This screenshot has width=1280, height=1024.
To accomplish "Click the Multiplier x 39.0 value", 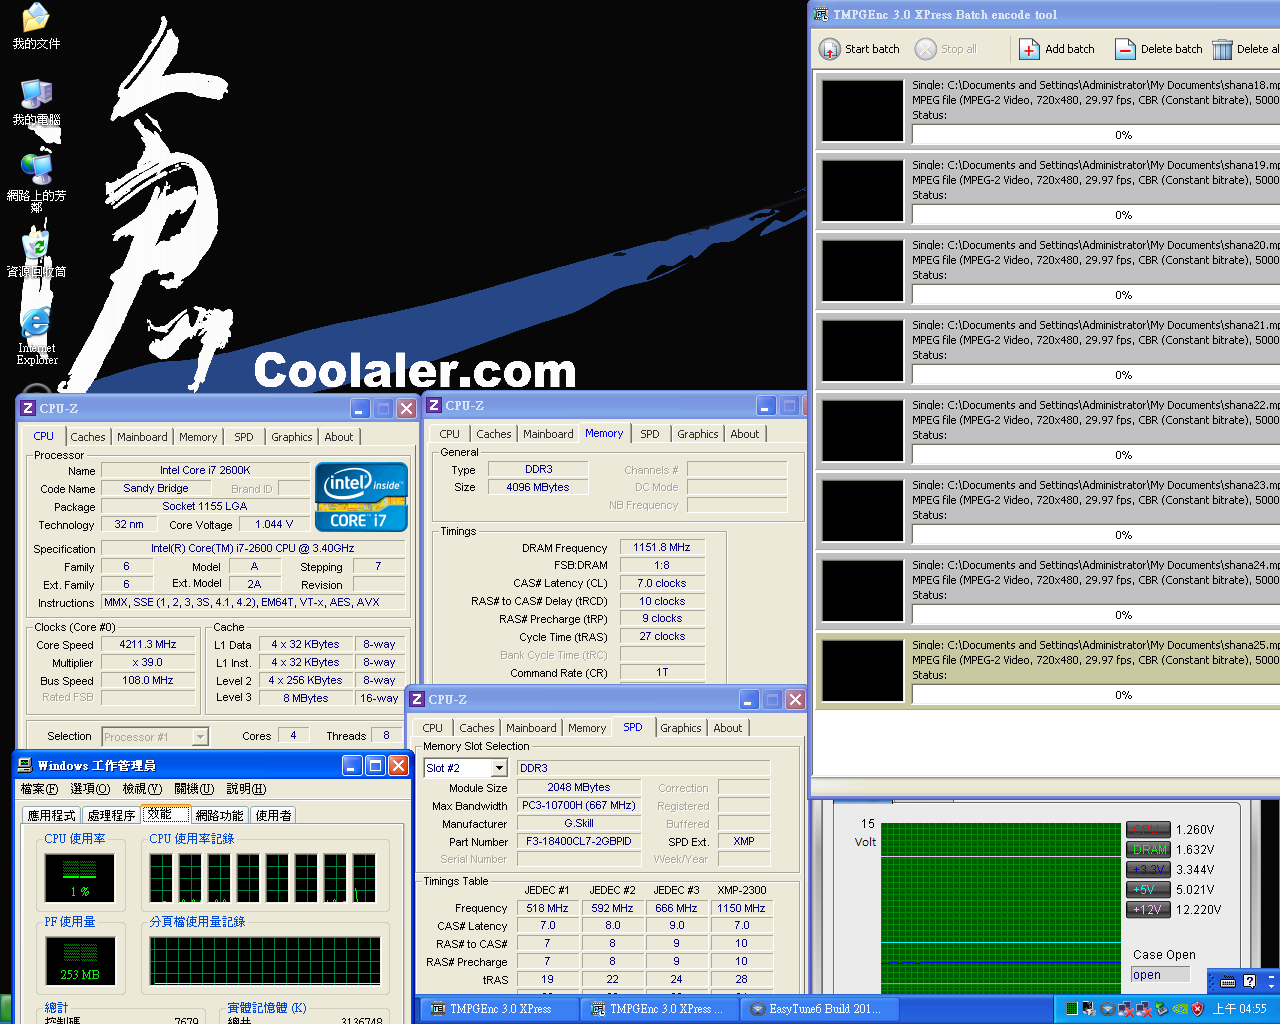I will 148,663.
